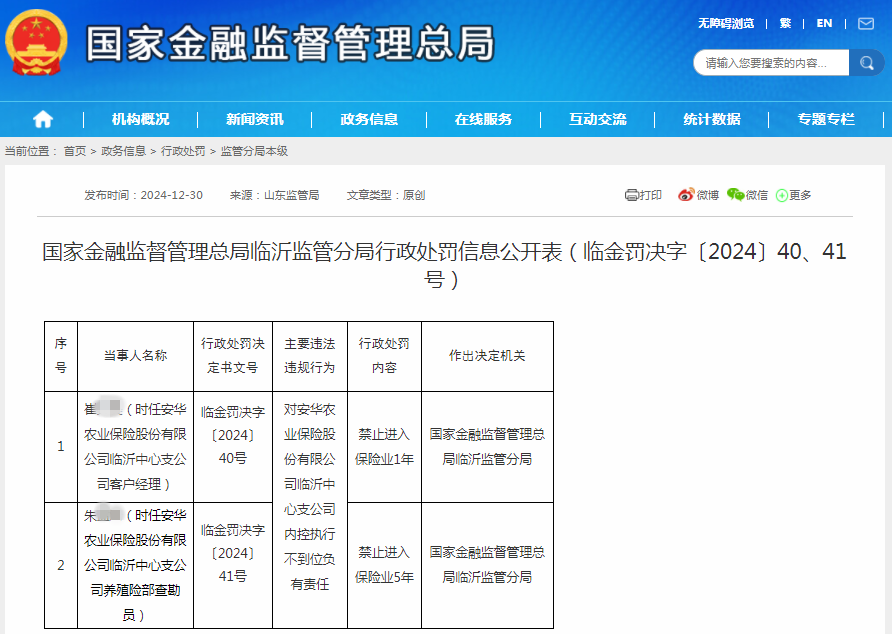892x634 pixels.
Task: Go to 政务信息 in breadcrumb
Action: tap(123, 151)
